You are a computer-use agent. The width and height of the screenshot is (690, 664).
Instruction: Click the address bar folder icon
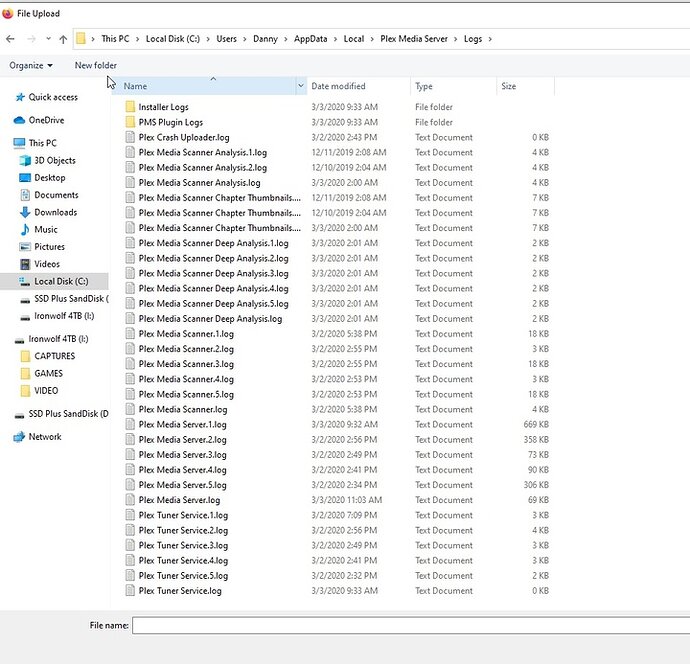coord(81,39)
